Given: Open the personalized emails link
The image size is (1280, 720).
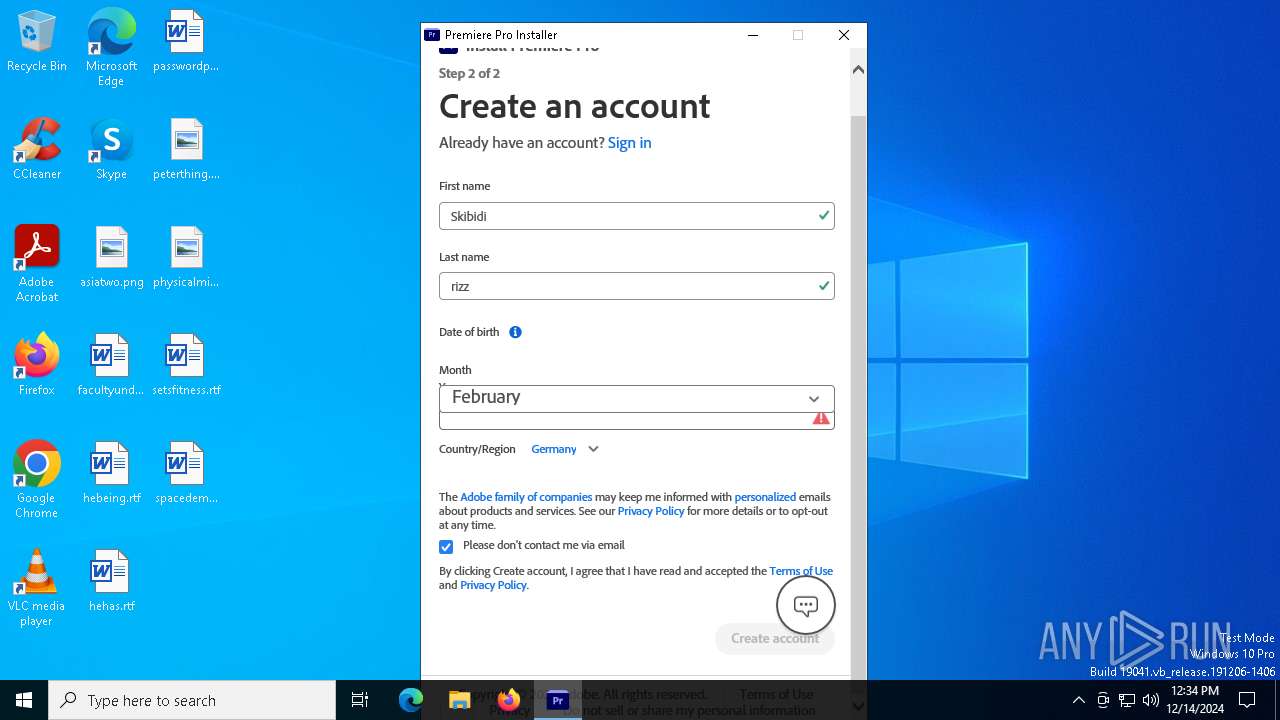Looking at the screenshot, I should 765,497.
